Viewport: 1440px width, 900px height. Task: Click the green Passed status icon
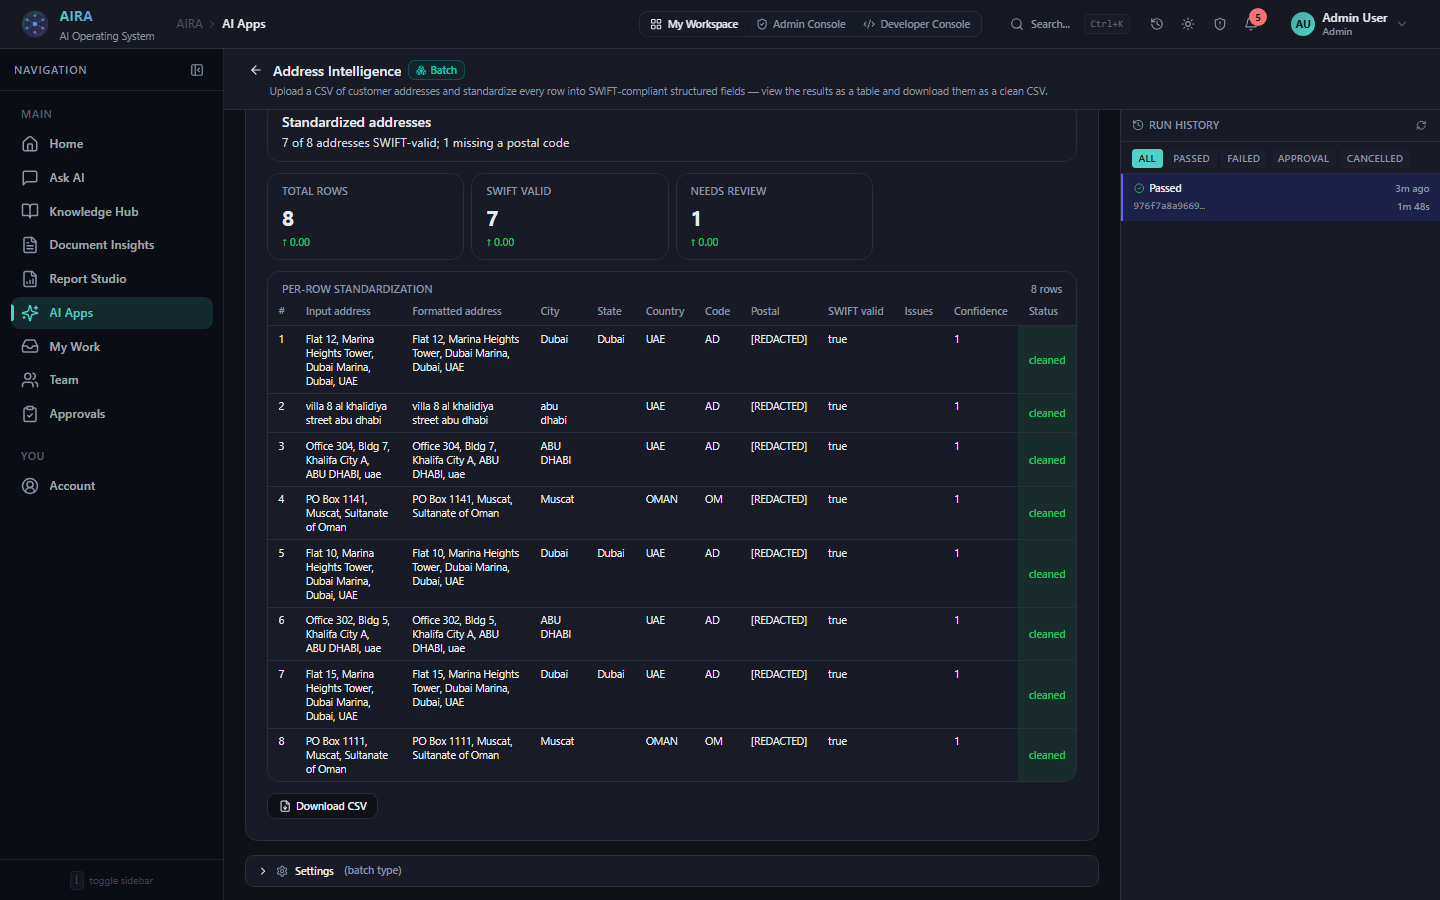click(x=1139, y=188)
